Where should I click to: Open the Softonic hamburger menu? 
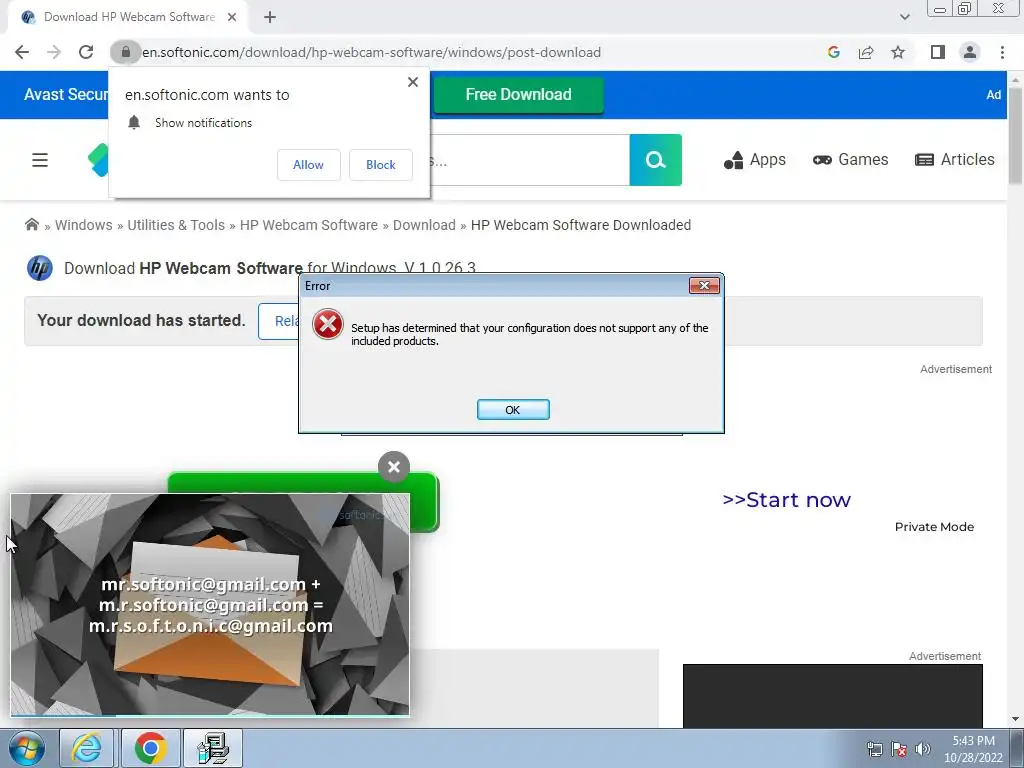pyautogui.click(x=40, y=160)
